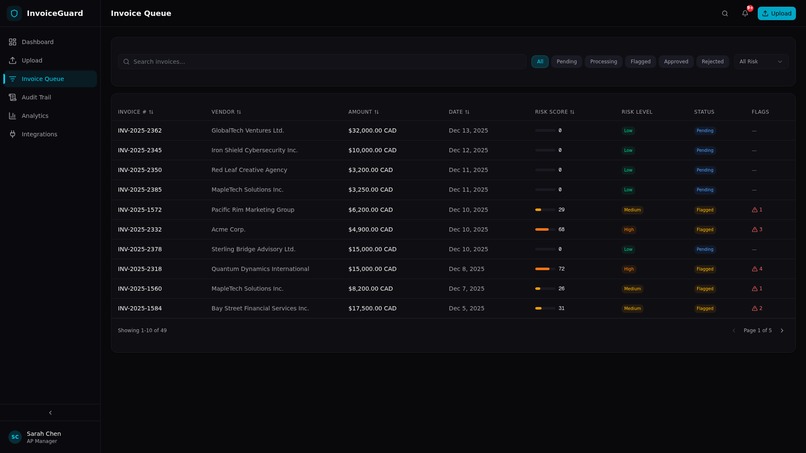This screenshot has width=806, height=453.
Task: Open invoice INV-2025-2385
Action: point(140,190)
